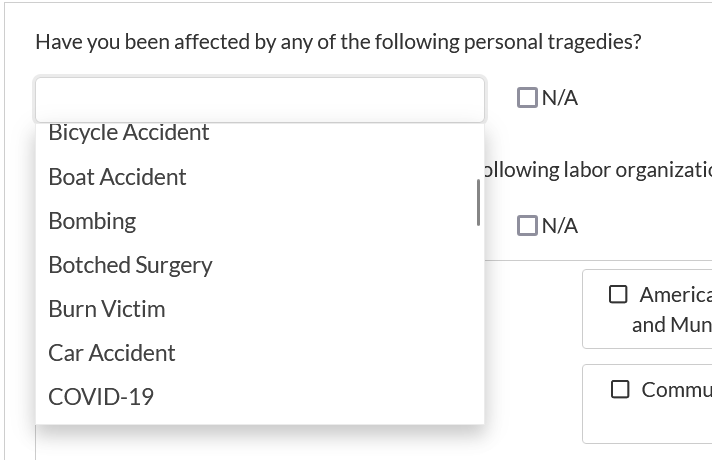
Task: Select Car Accident option
Action: (x=111, y=353)
